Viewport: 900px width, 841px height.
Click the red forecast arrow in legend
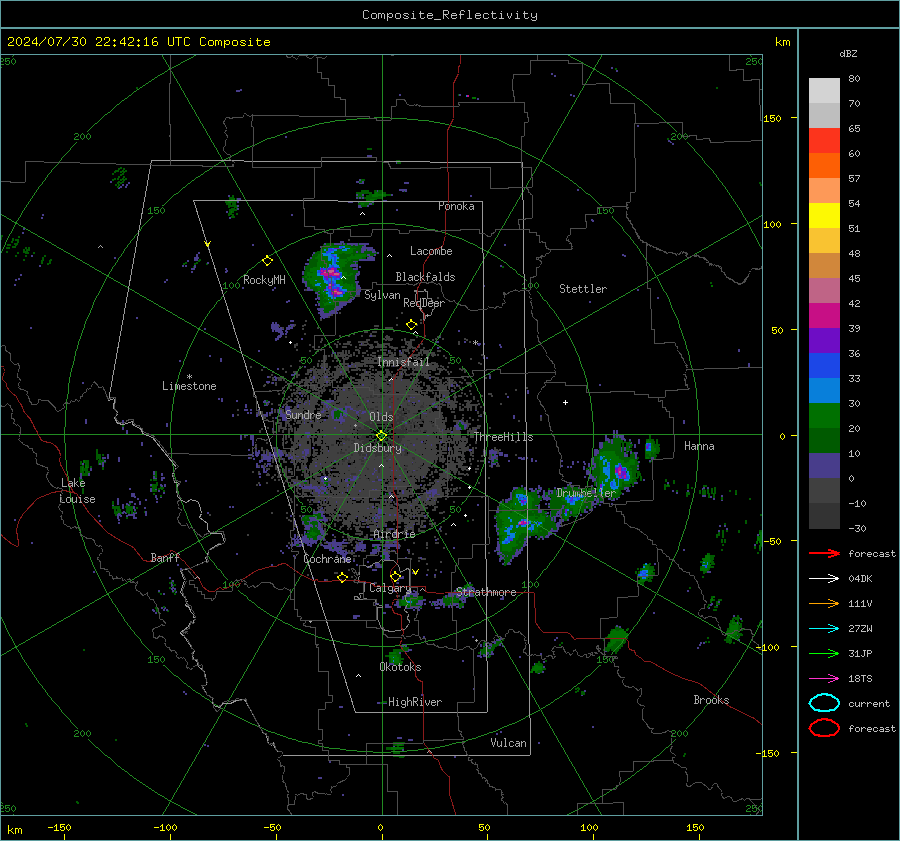pos(824,553)
